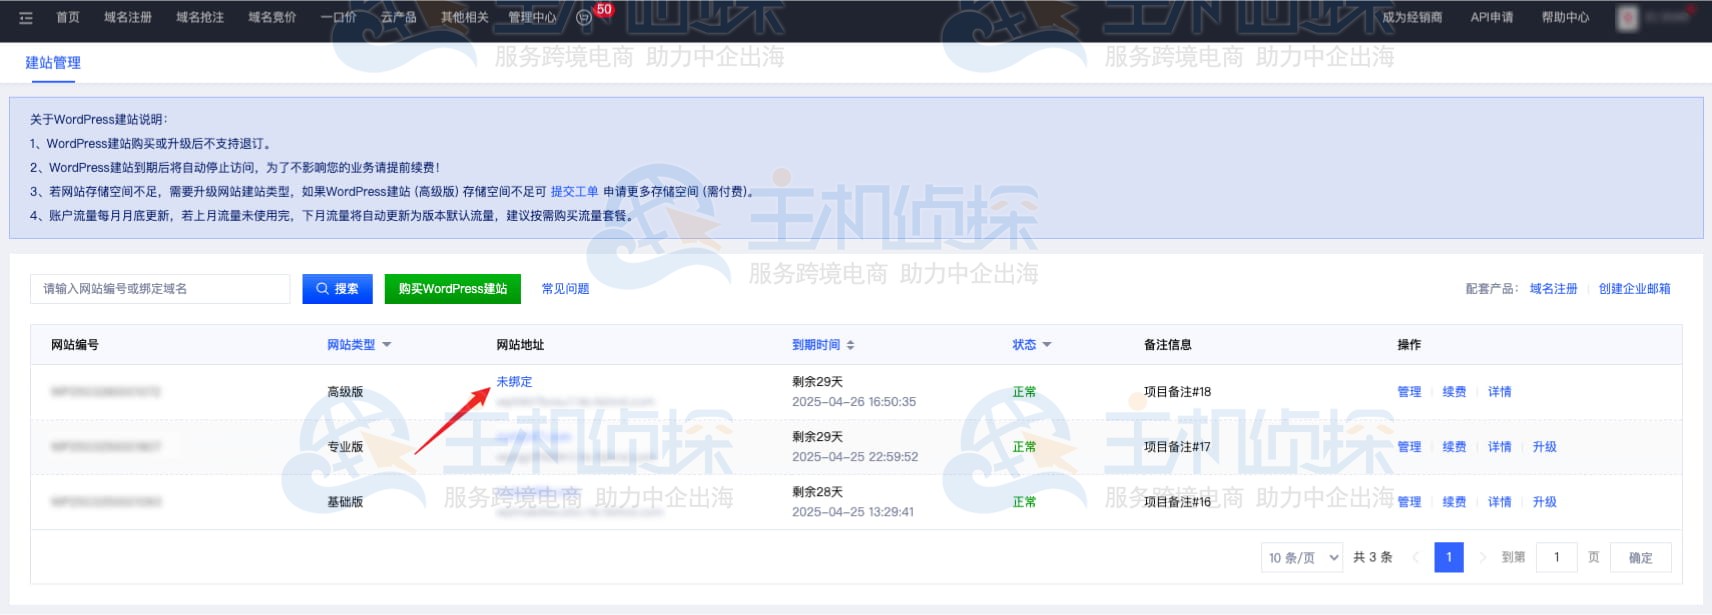This screenshot has height=615, width=1712.
Task: Toggle the hamburger menu icon
Action: 26,18
